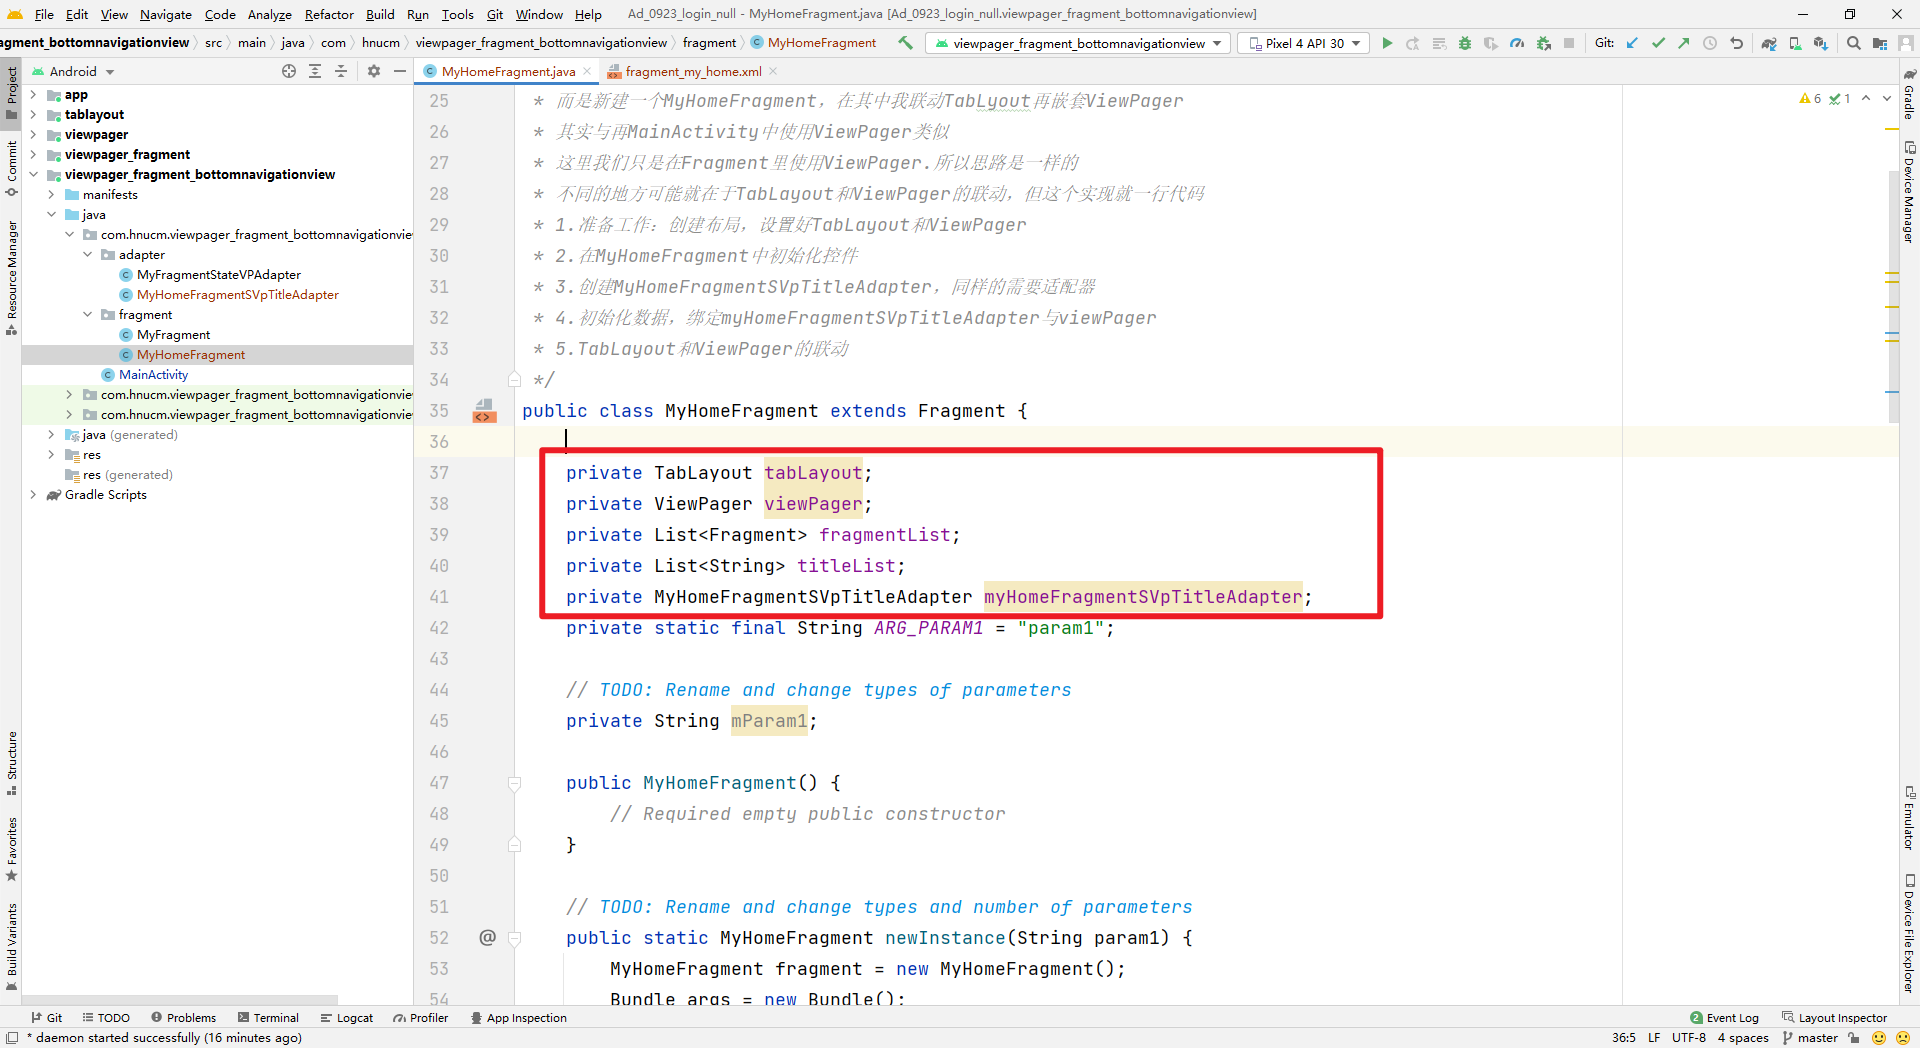The image size is (1920, 1048).
Task: Expand the Gradle Scripts node
Action: (x=33, y=495)
